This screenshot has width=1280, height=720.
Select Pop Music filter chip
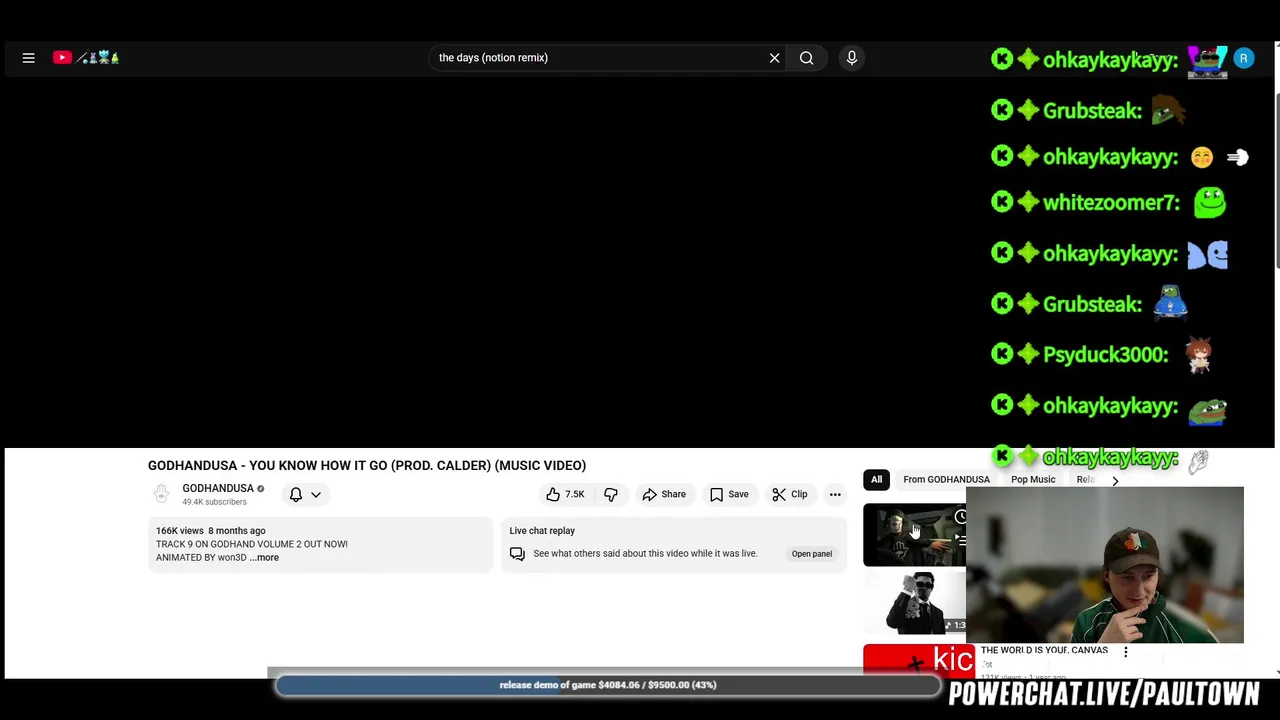[x=1033, y=480]
